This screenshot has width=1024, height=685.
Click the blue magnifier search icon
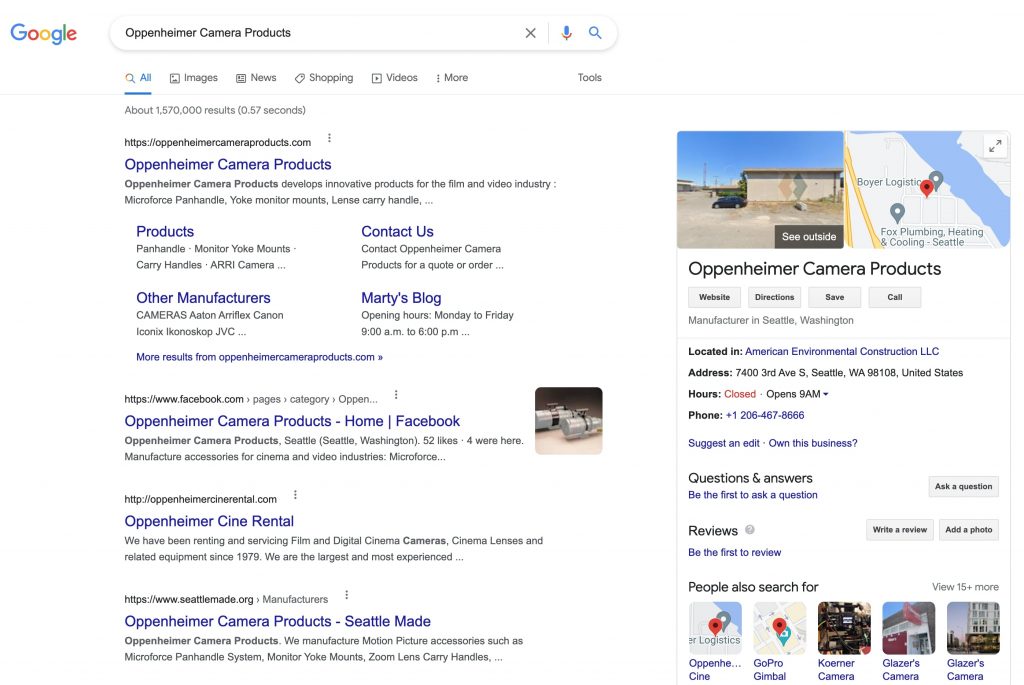tap(595, 33)
